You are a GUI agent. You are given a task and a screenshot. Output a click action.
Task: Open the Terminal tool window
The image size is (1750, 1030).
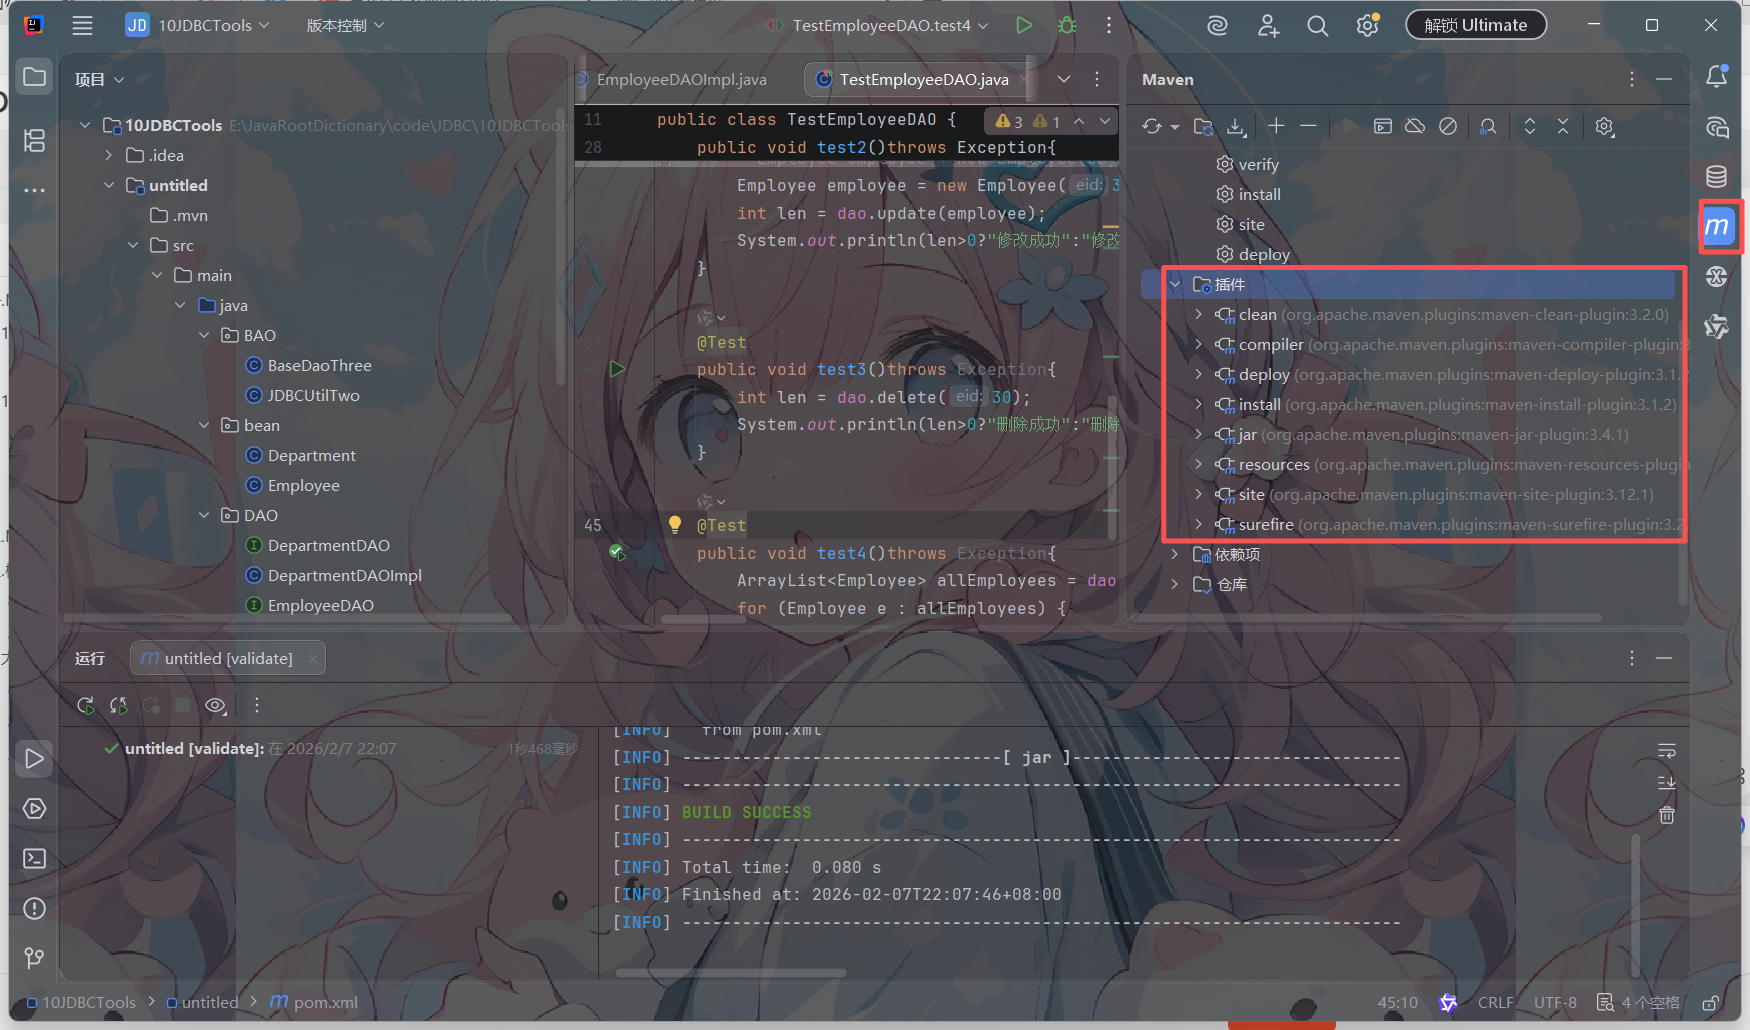coord(34,859)
